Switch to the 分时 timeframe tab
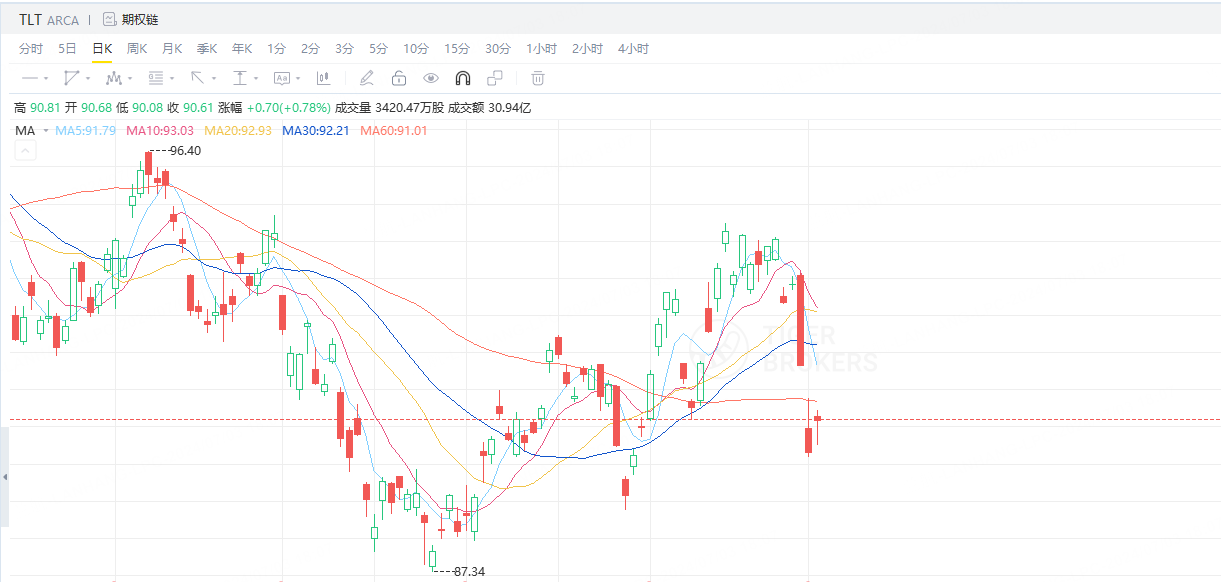 tap(31, 49)
